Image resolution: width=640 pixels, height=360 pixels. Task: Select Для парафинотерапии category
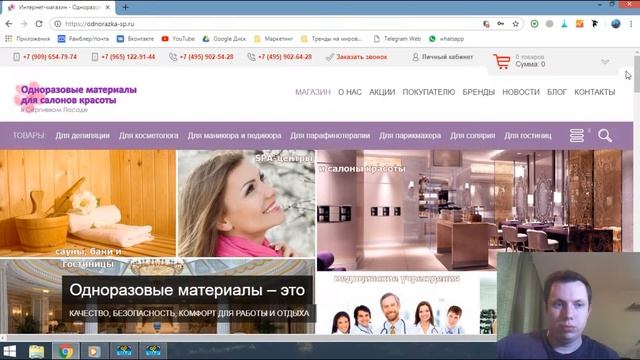330,135
